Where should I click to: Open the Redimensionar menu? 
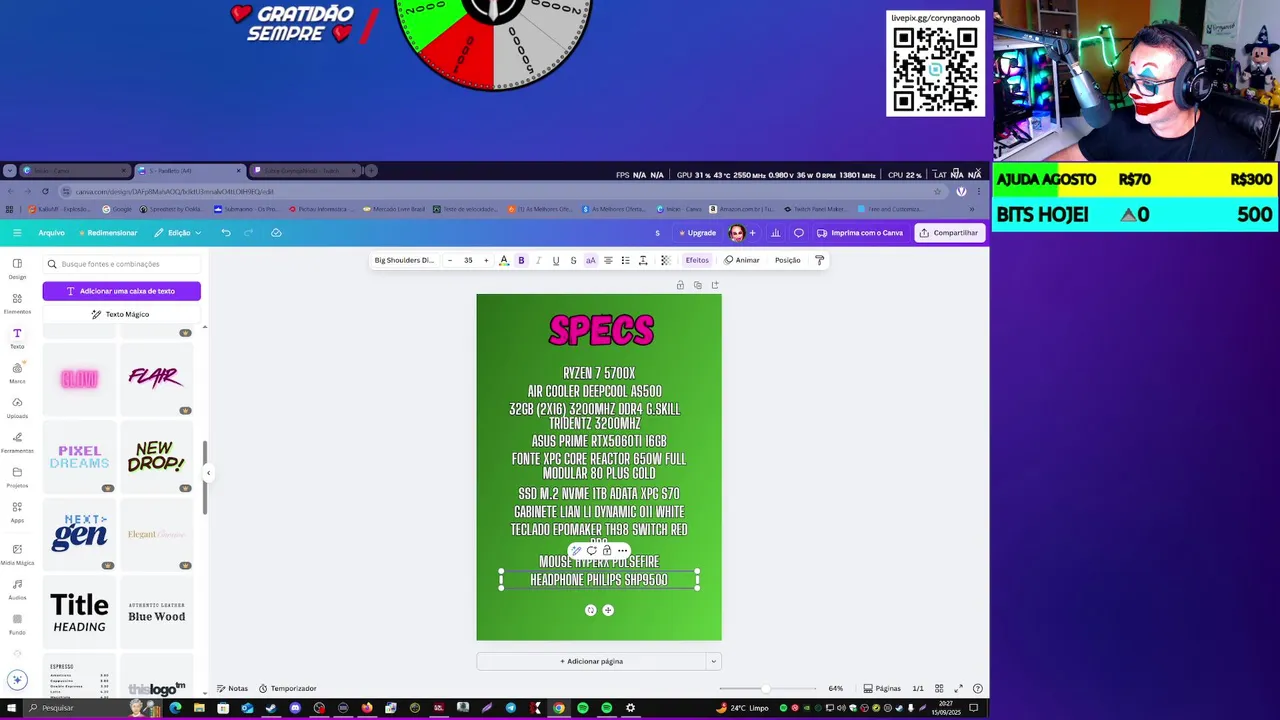[x=107, y=233]
